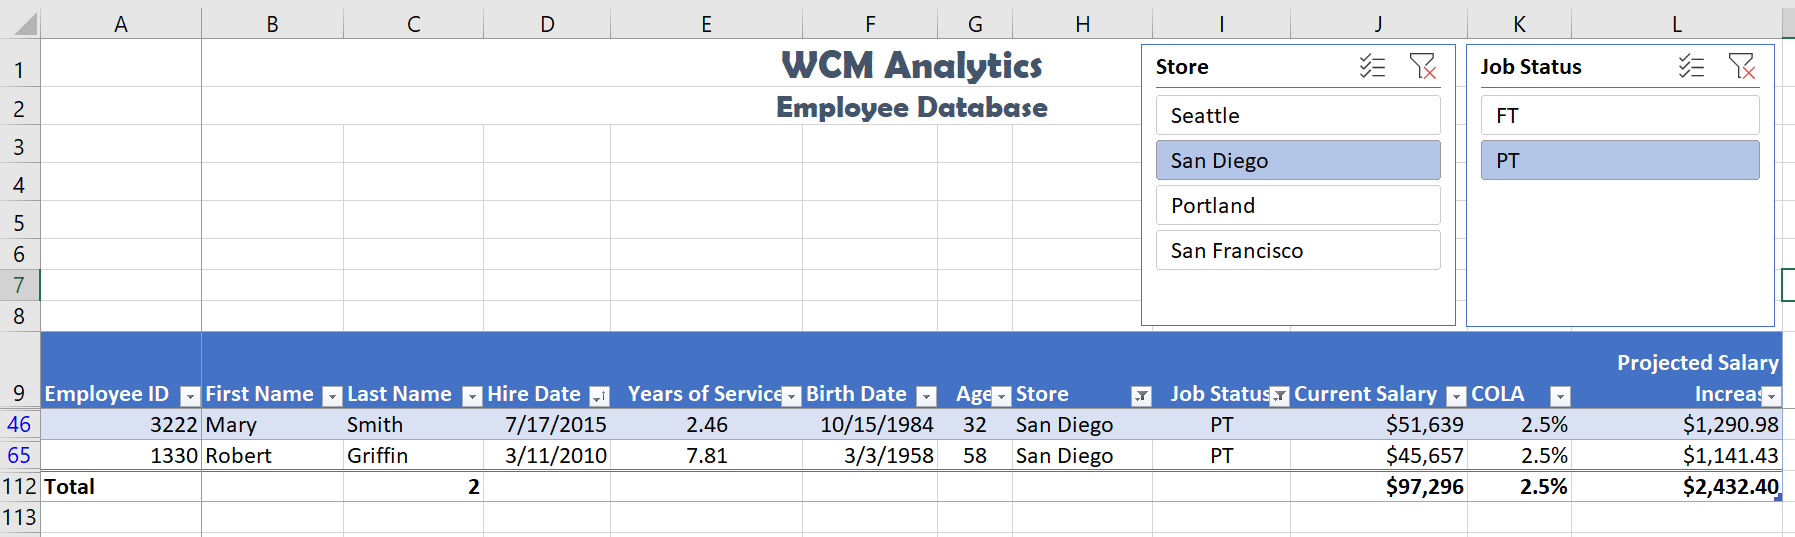Open filtered Job Status column dropdown

(1279, 396)
